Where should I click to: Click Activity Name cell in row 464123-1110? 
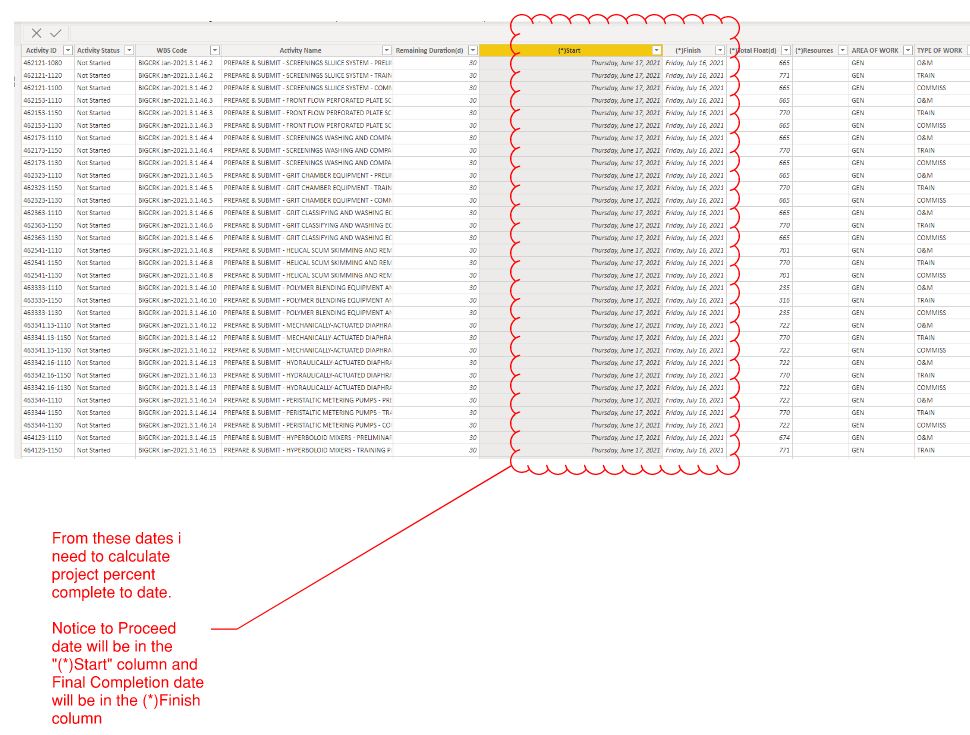[x=307, y=437]
